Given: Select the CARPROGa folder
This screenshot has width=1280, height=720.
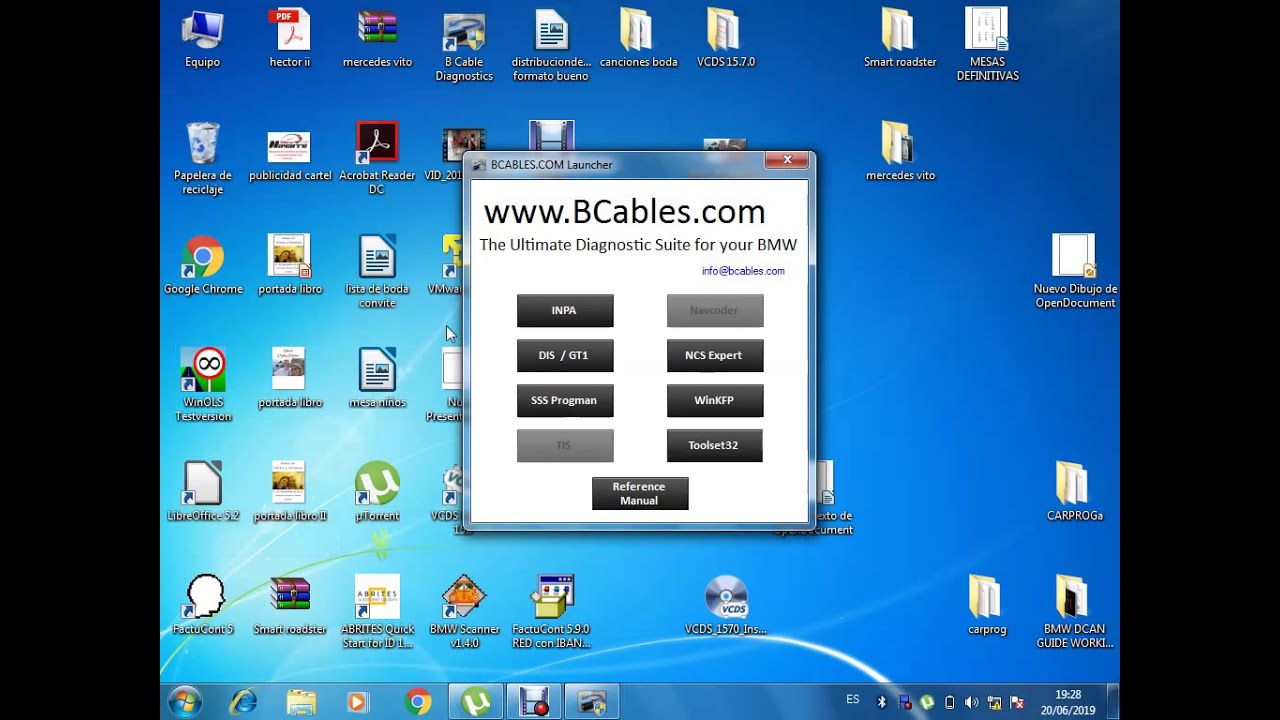Looking at the screenshot, I should [1075, 493].
